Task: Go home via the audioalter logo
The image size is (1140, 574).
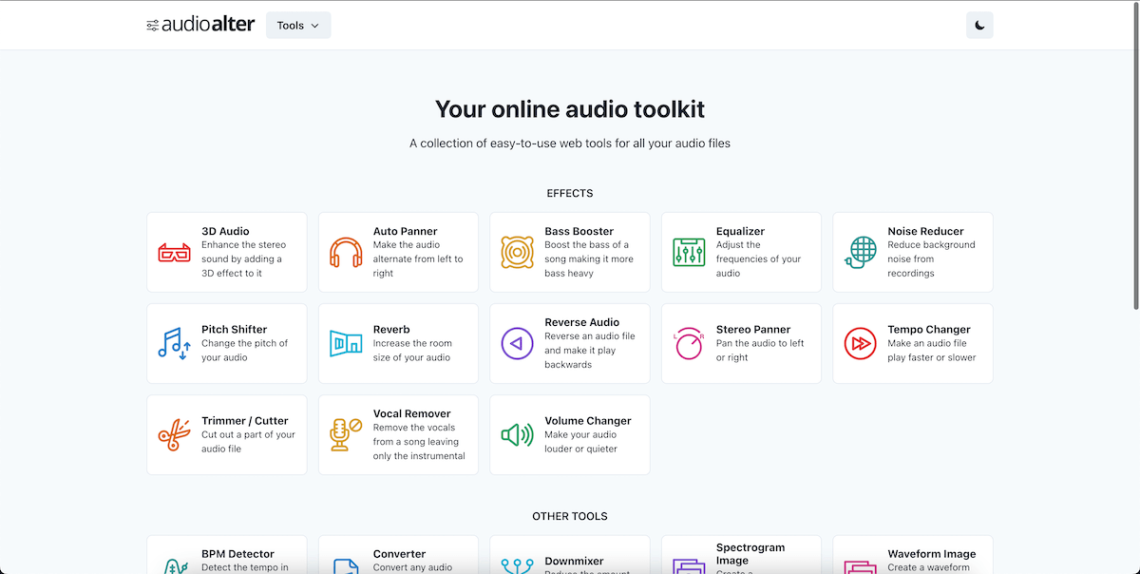Action: (201, 25)
